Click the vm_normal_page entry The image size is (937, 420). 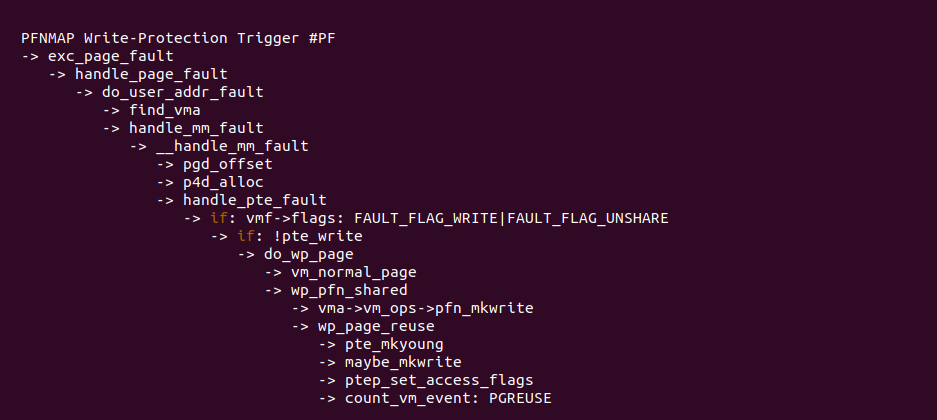353,272
